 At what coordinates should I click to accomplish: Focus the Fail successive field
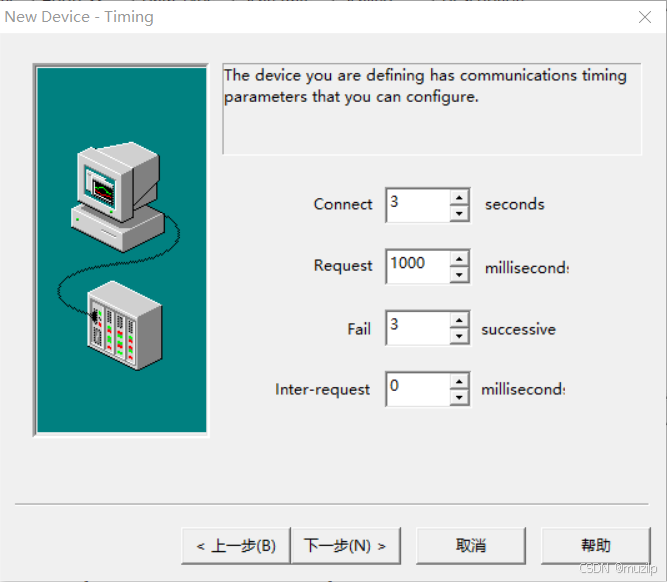418,328
